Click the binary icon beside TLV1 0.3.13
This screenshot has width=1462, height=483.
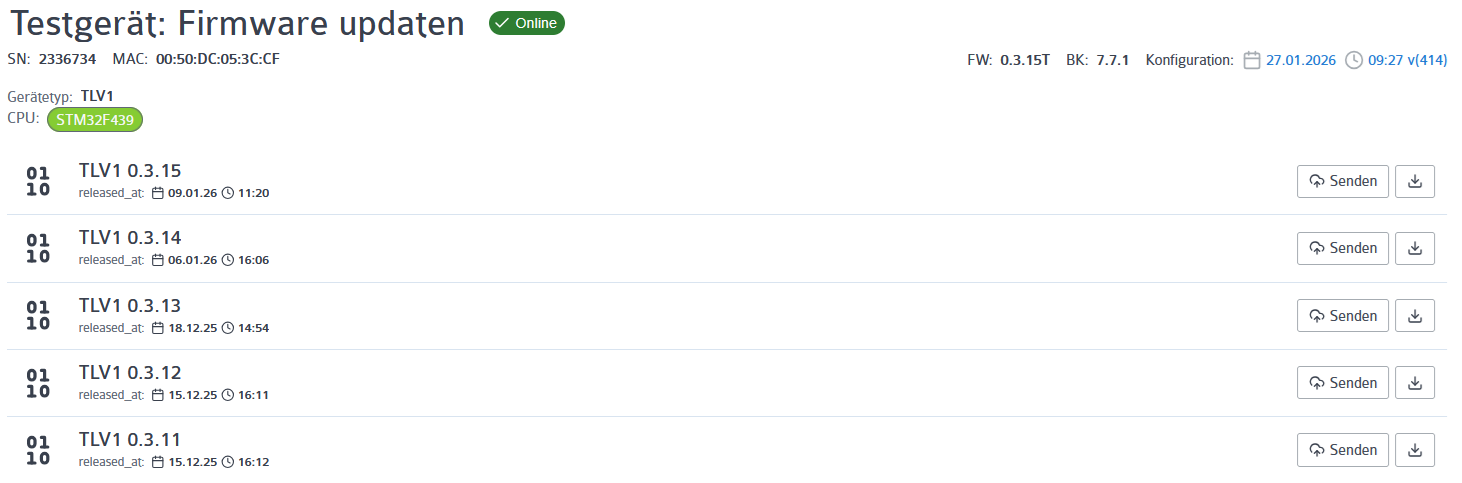(x=38, y=316)
